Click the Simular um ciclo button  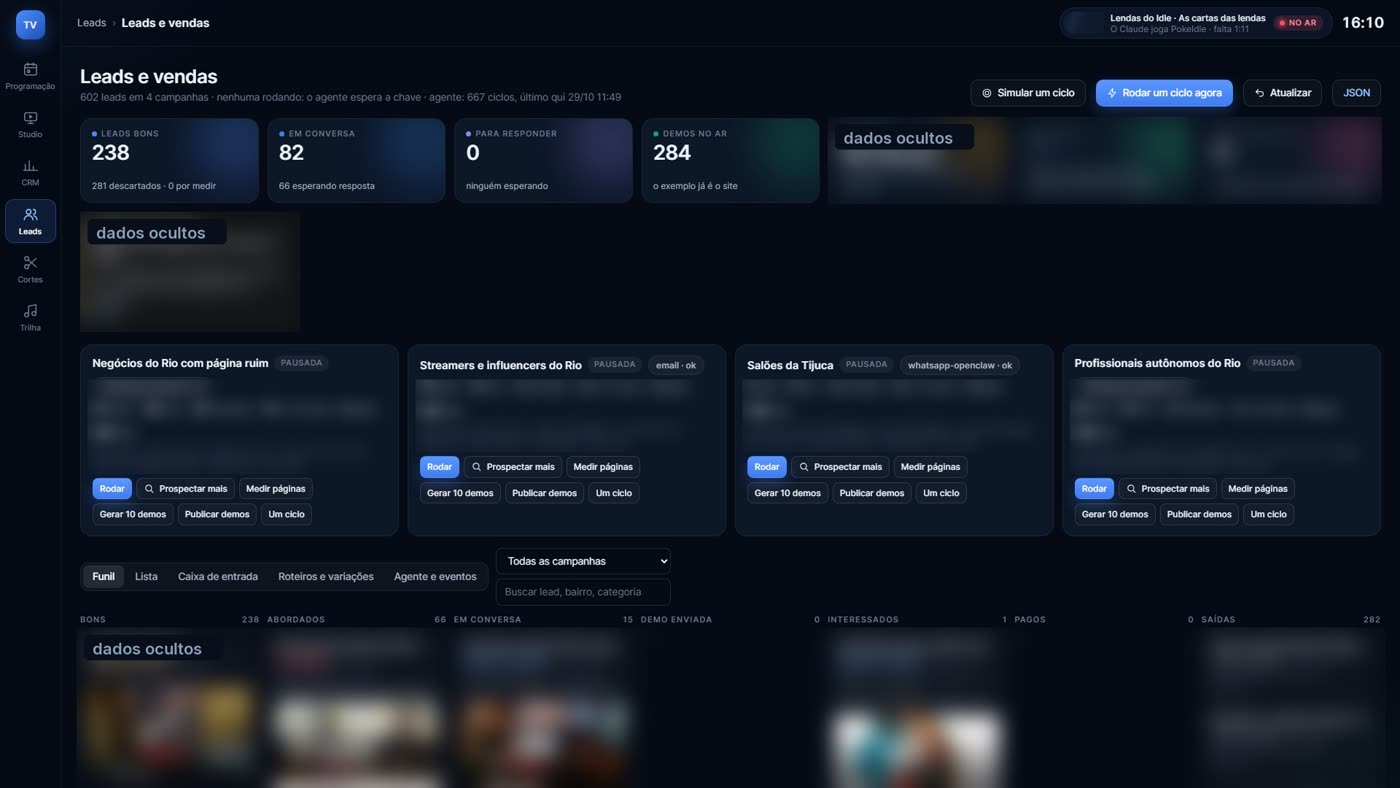point(1028,93)
